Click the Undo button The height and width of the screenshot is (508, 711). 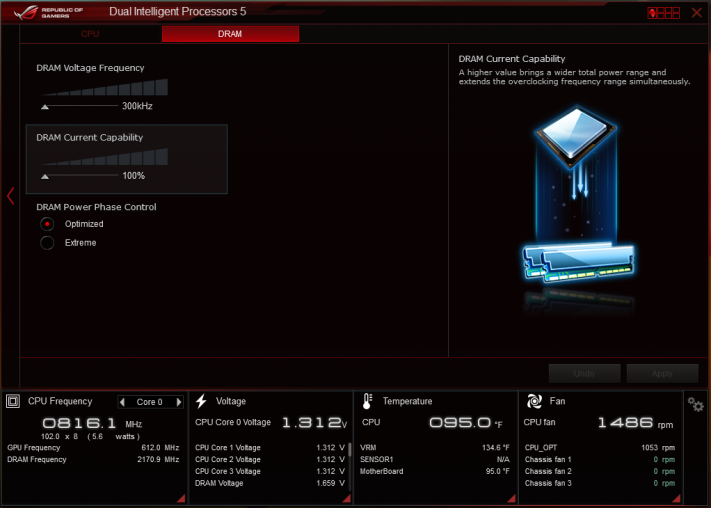[x=584, y=374]
